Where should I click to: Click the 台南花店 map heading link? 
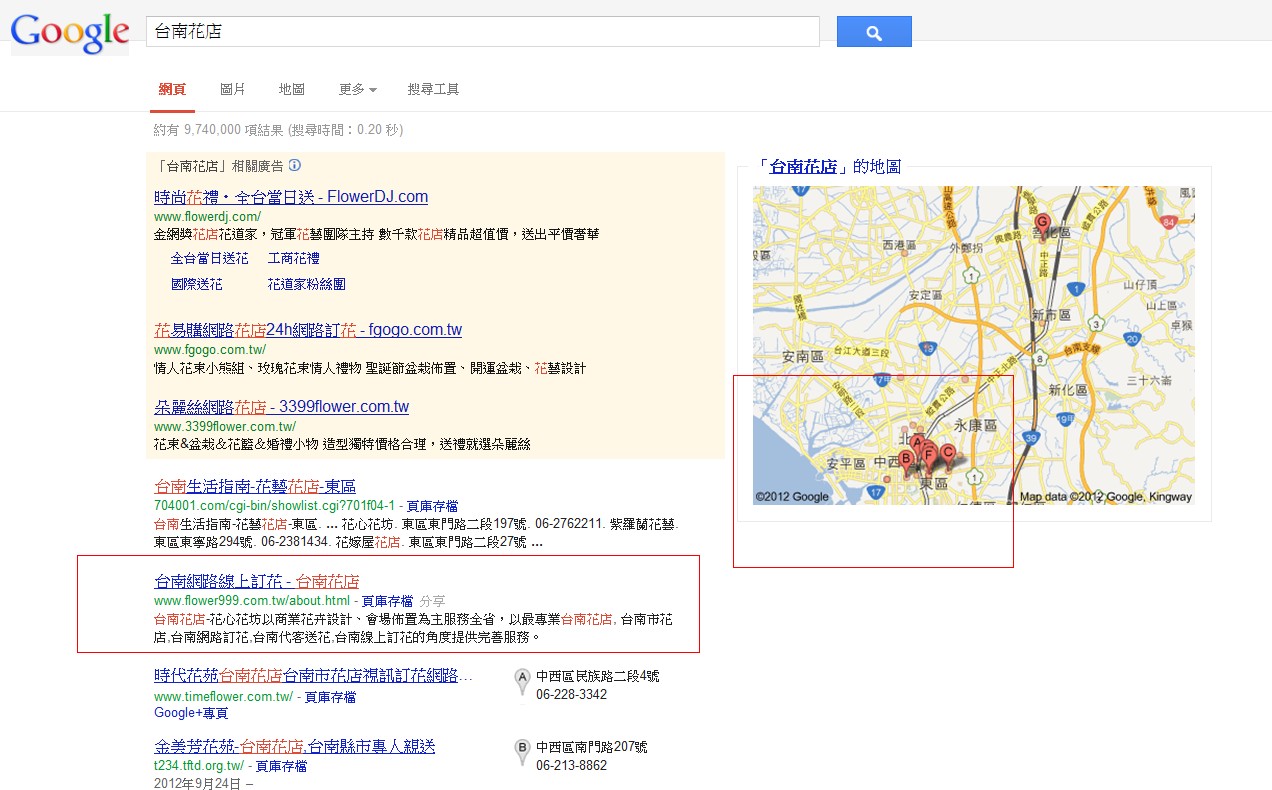coord(803,167)
